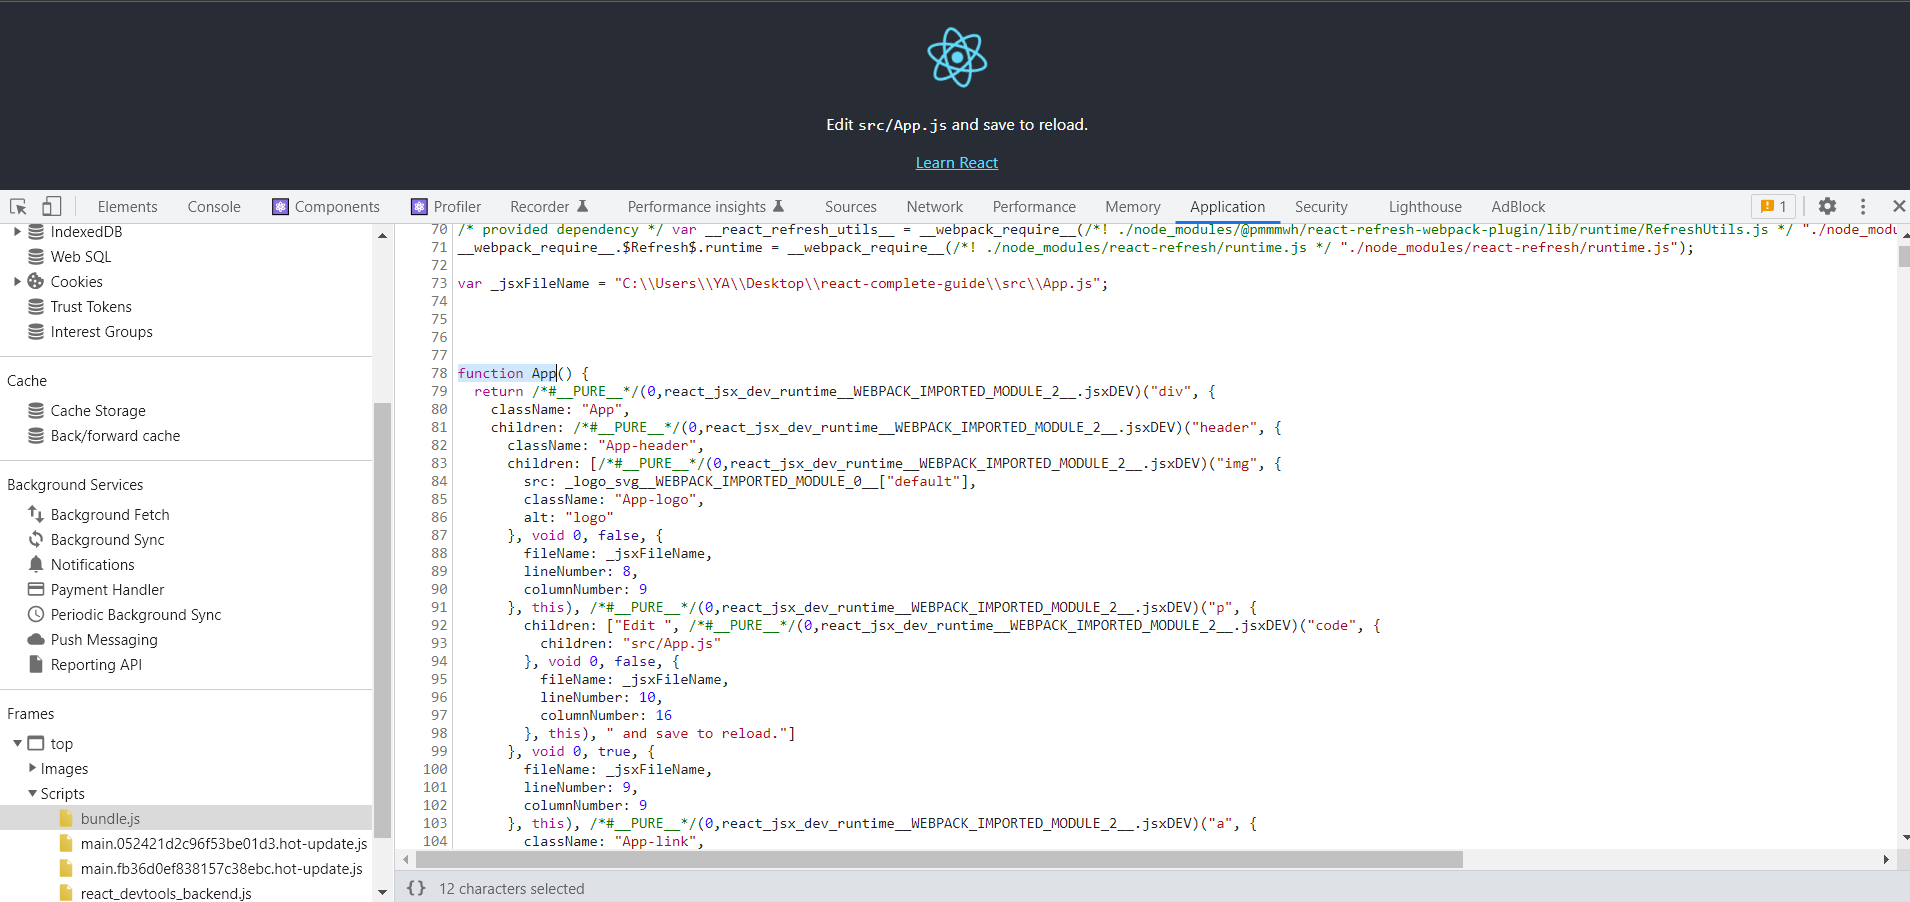The height and width of the screenshot is (902, 1910).
Task: Select Back/forward cache under Cache
Action: 115,435
